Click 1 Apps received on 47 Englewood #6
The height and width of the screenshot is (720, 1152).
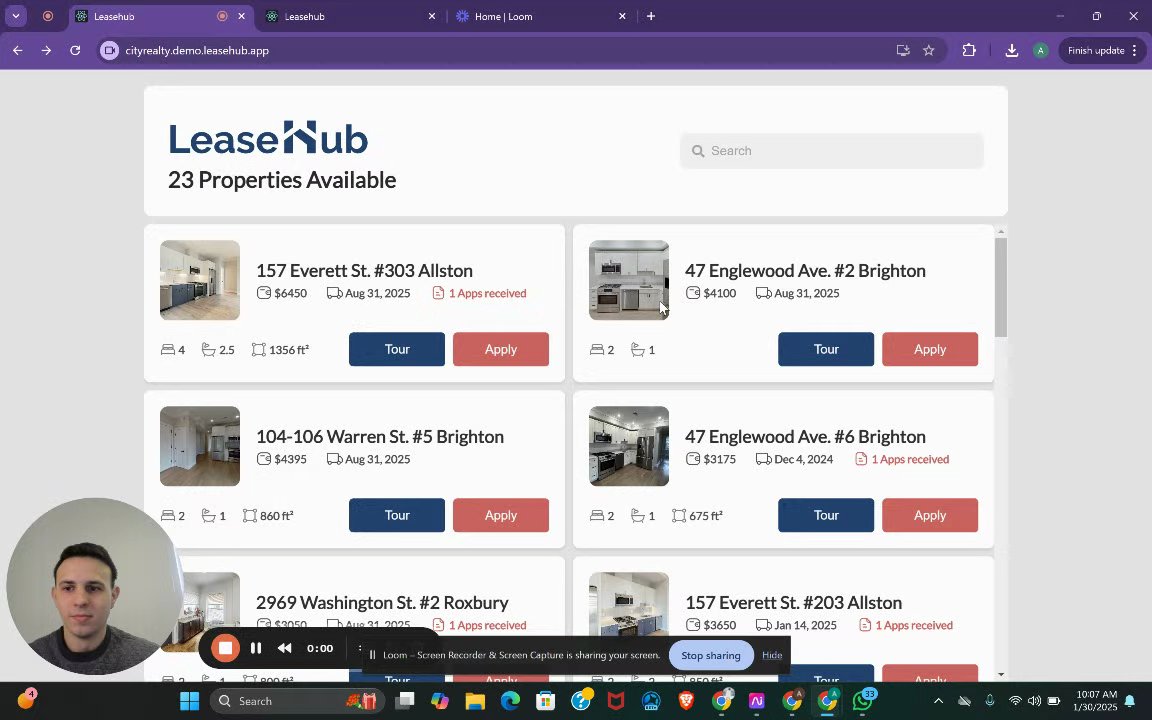902,459
